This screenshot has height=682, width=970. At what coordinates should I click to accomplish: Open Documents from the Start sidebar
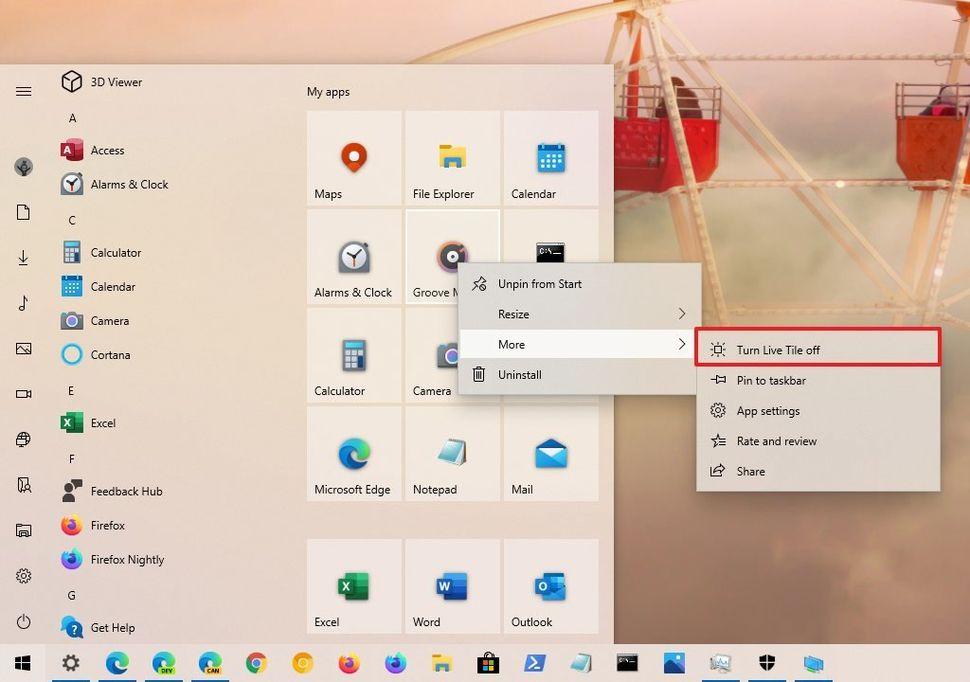click(24, 212)
